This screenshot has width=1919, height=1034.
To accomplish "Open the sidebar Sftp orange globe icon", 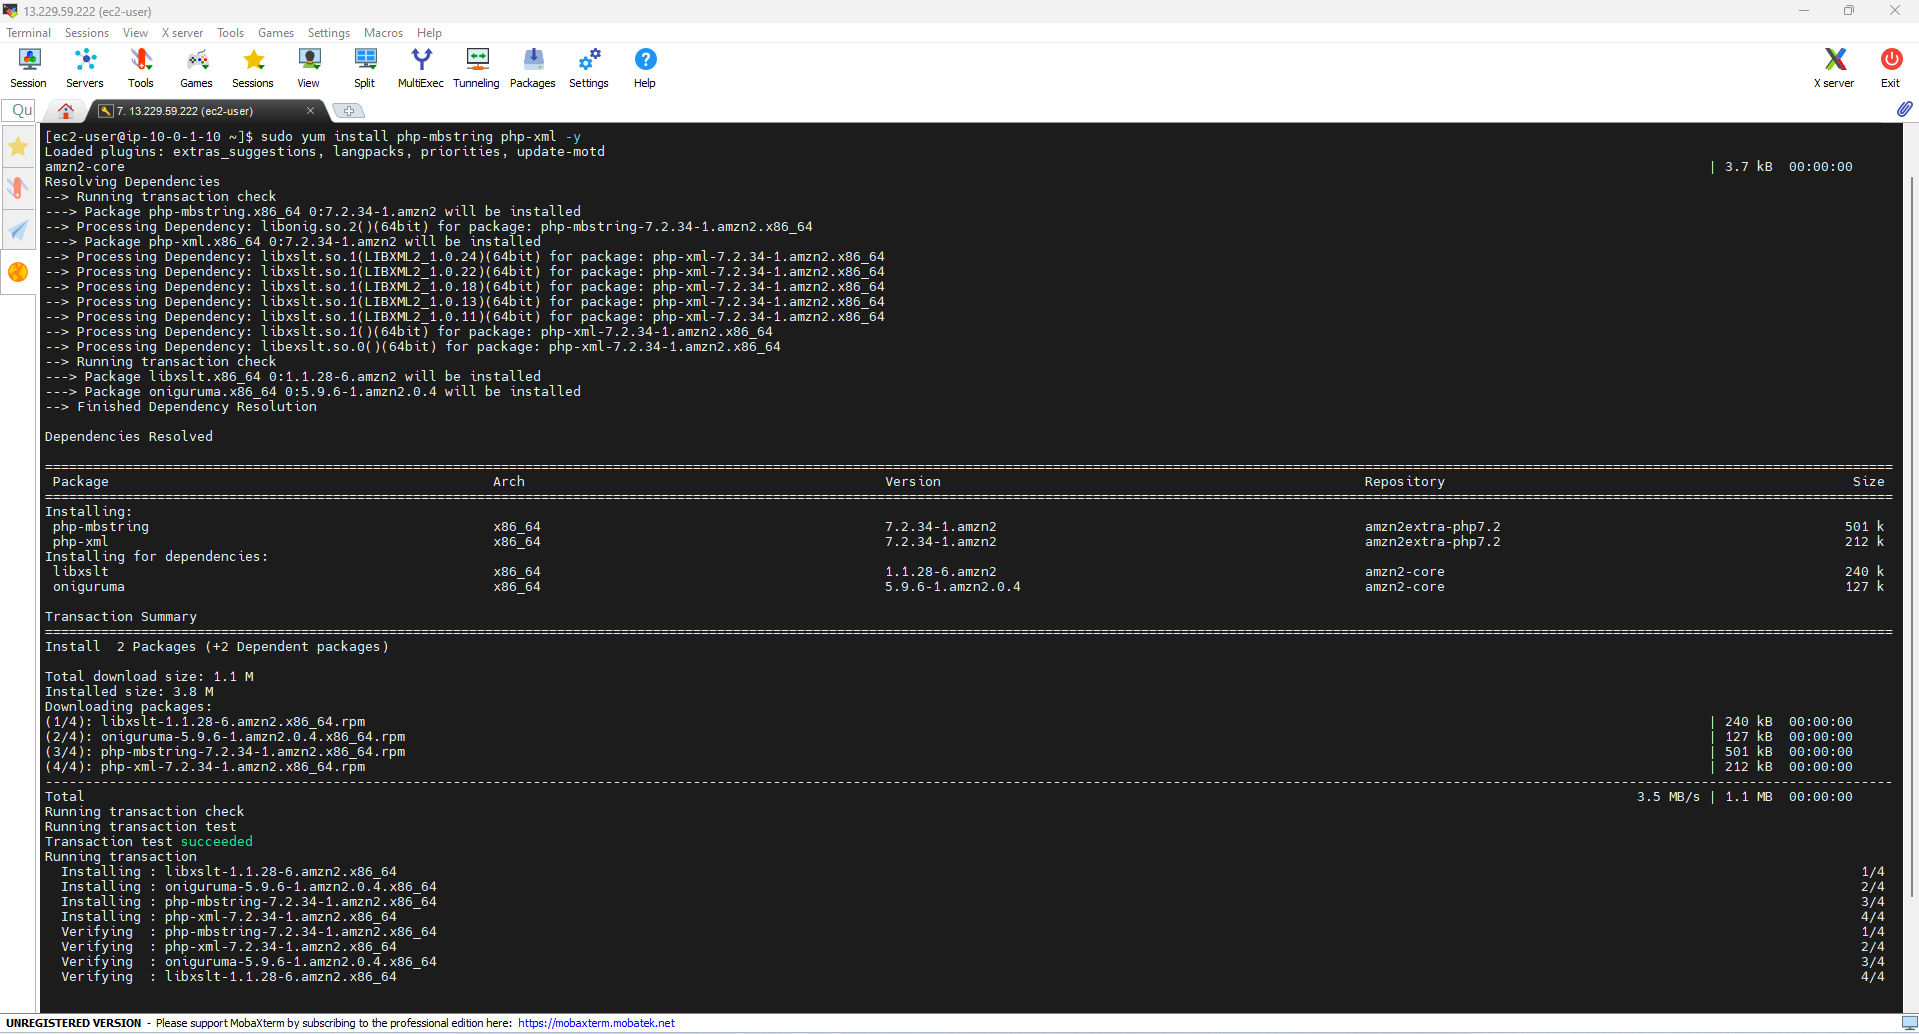I will point(18,272).
